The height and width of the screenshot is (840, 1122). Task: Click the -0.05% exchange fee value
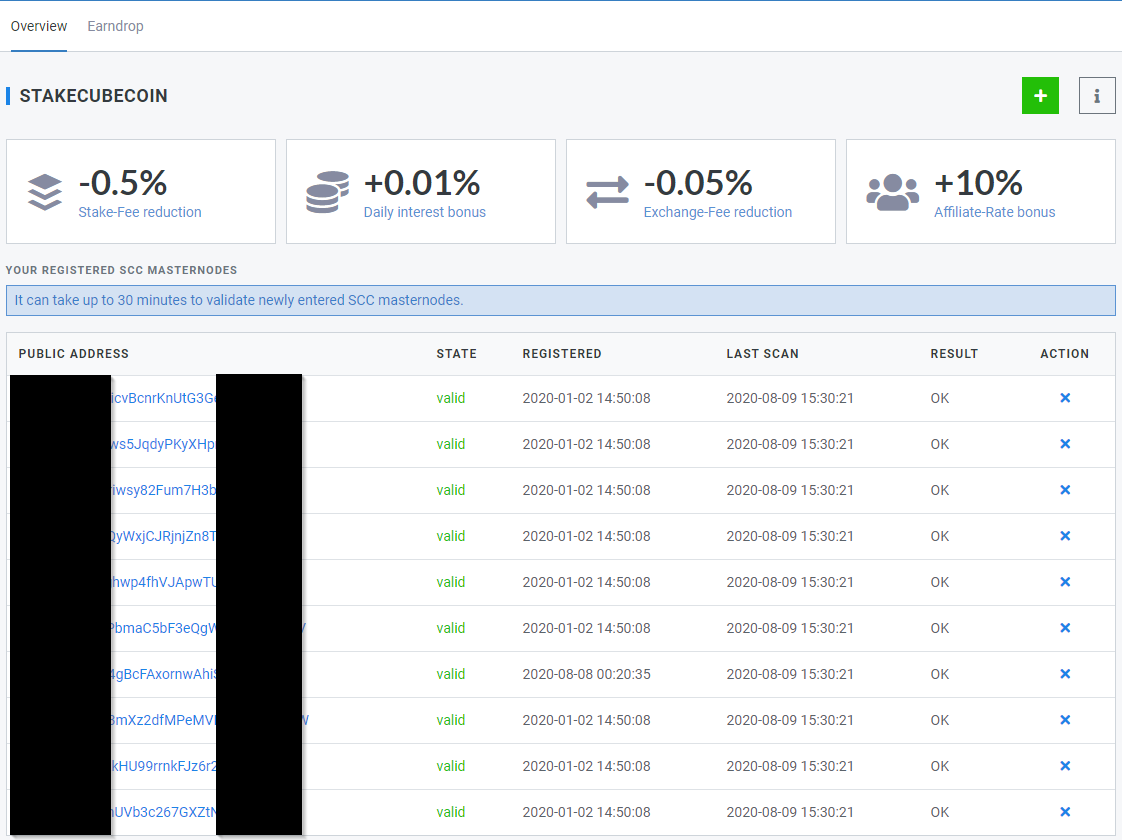[698, 182]
